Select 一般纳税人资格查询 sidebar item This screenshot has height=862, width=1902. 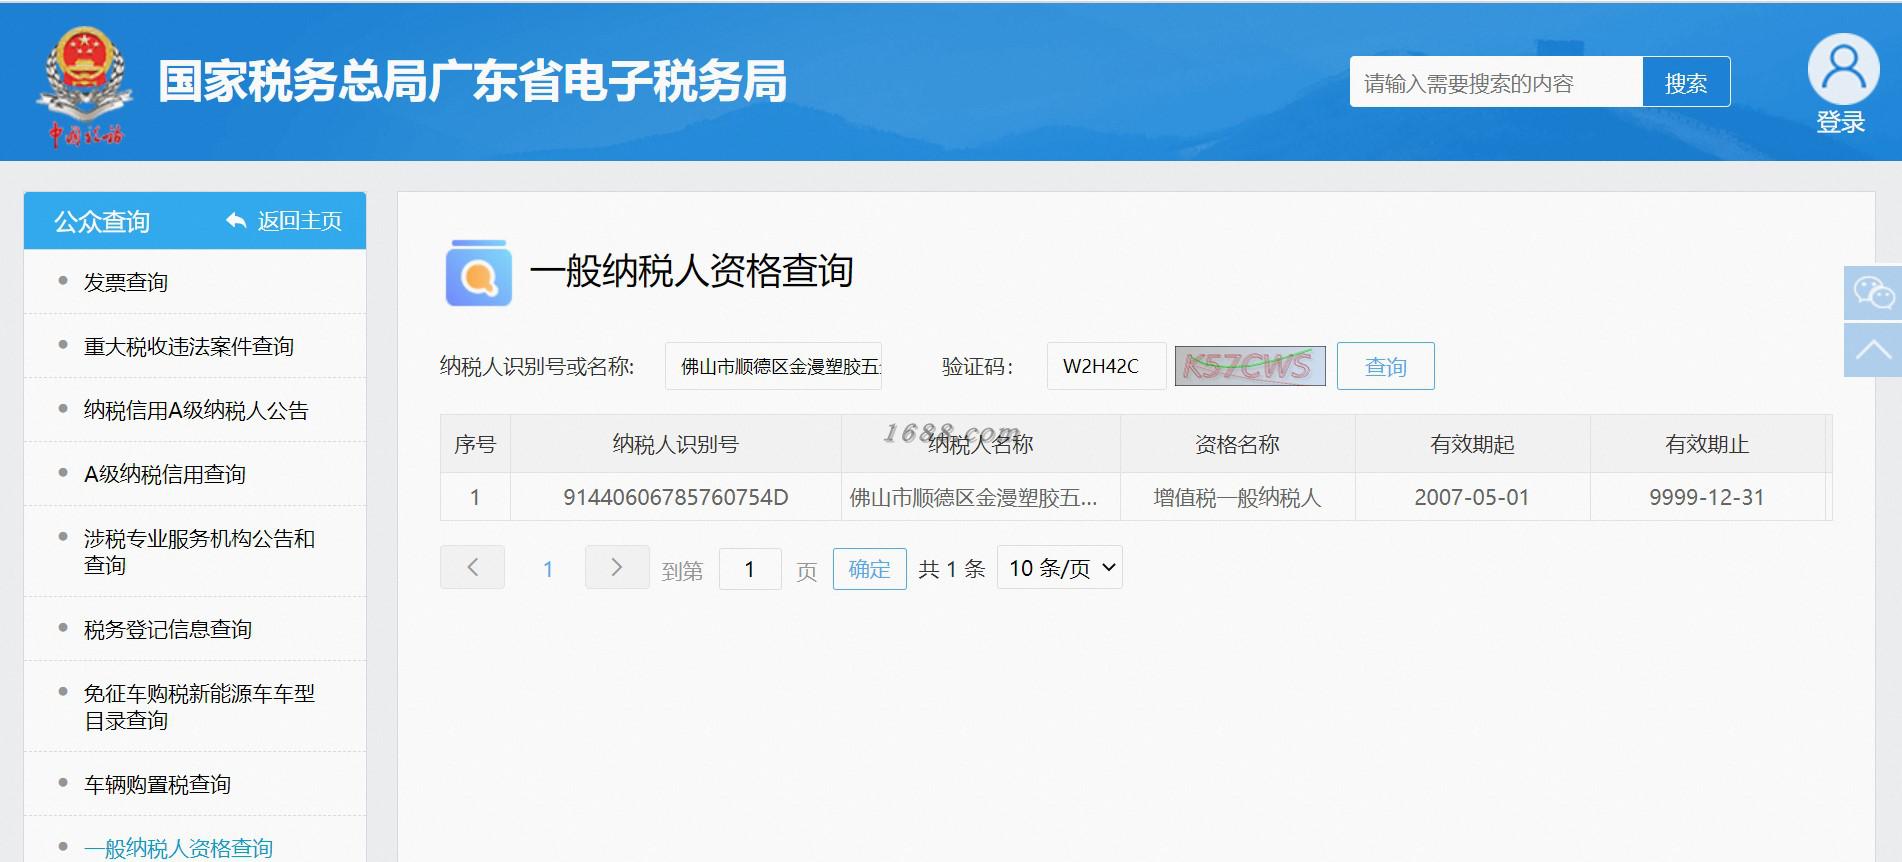[x=178, y=848]
